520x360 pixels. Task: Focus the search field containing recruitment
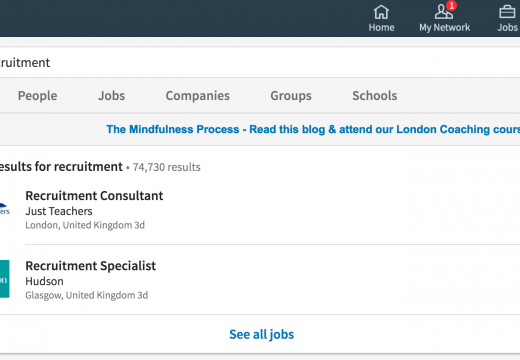tap(260, 63)
